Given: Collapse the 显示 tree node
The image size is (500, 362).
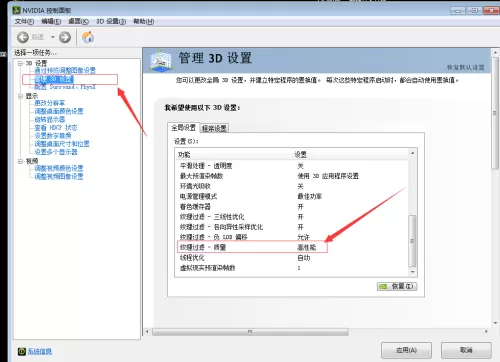Looking at the screenshot, I should [20, 96].
